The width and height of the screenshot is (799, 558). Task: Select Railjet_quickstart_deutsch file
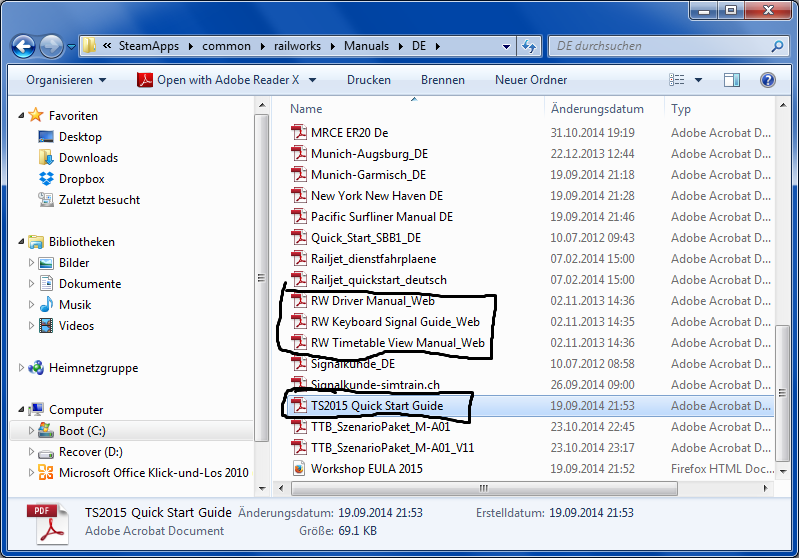pyautogui.click(x=379, y=279)
